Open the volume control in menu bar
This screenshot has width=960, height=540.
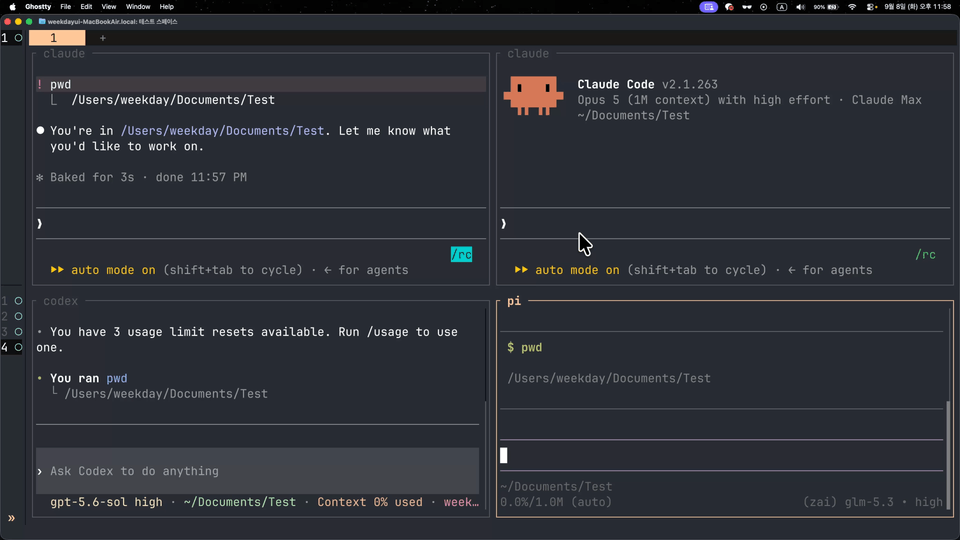coord(800,7)
